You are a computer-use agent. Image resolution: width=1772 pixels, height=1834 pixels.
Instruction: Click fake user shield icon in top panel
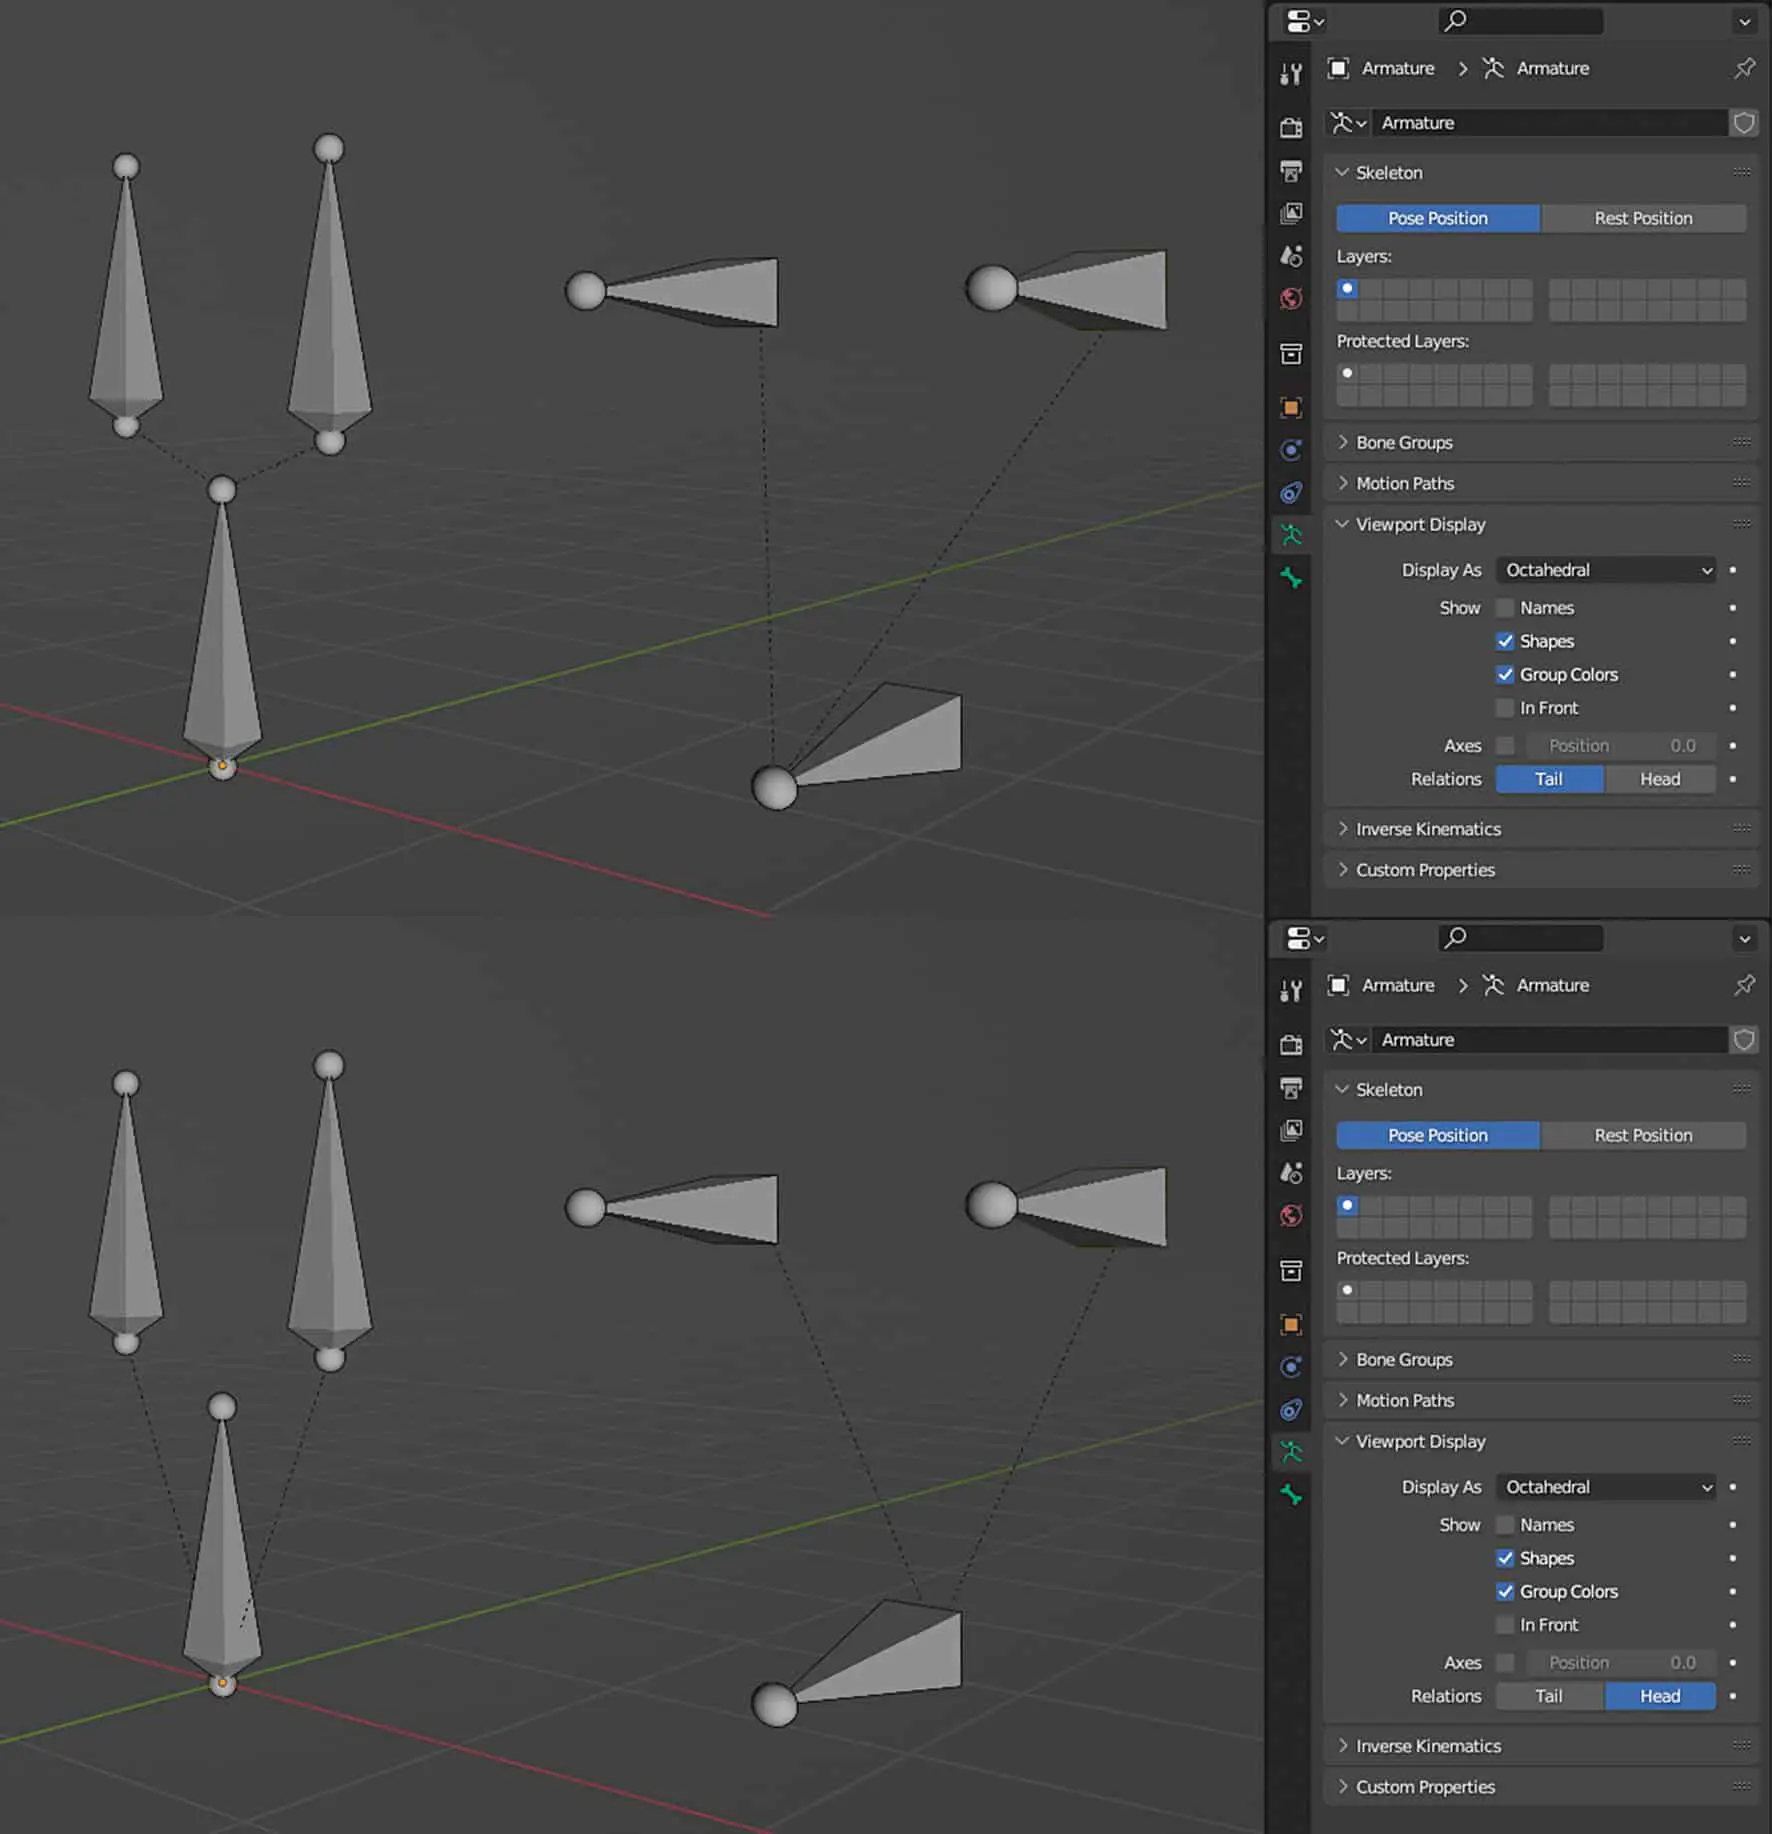[x=1744, y=123]
